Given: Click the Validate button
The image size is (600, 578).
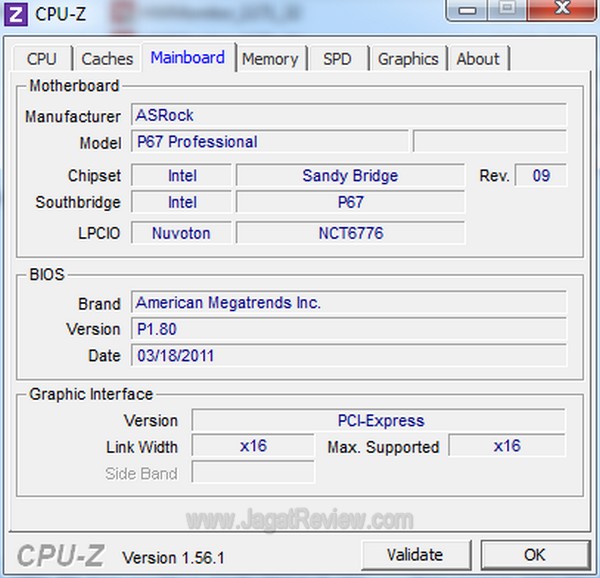Looking at the screenshot, I should [x=415, y=555].
